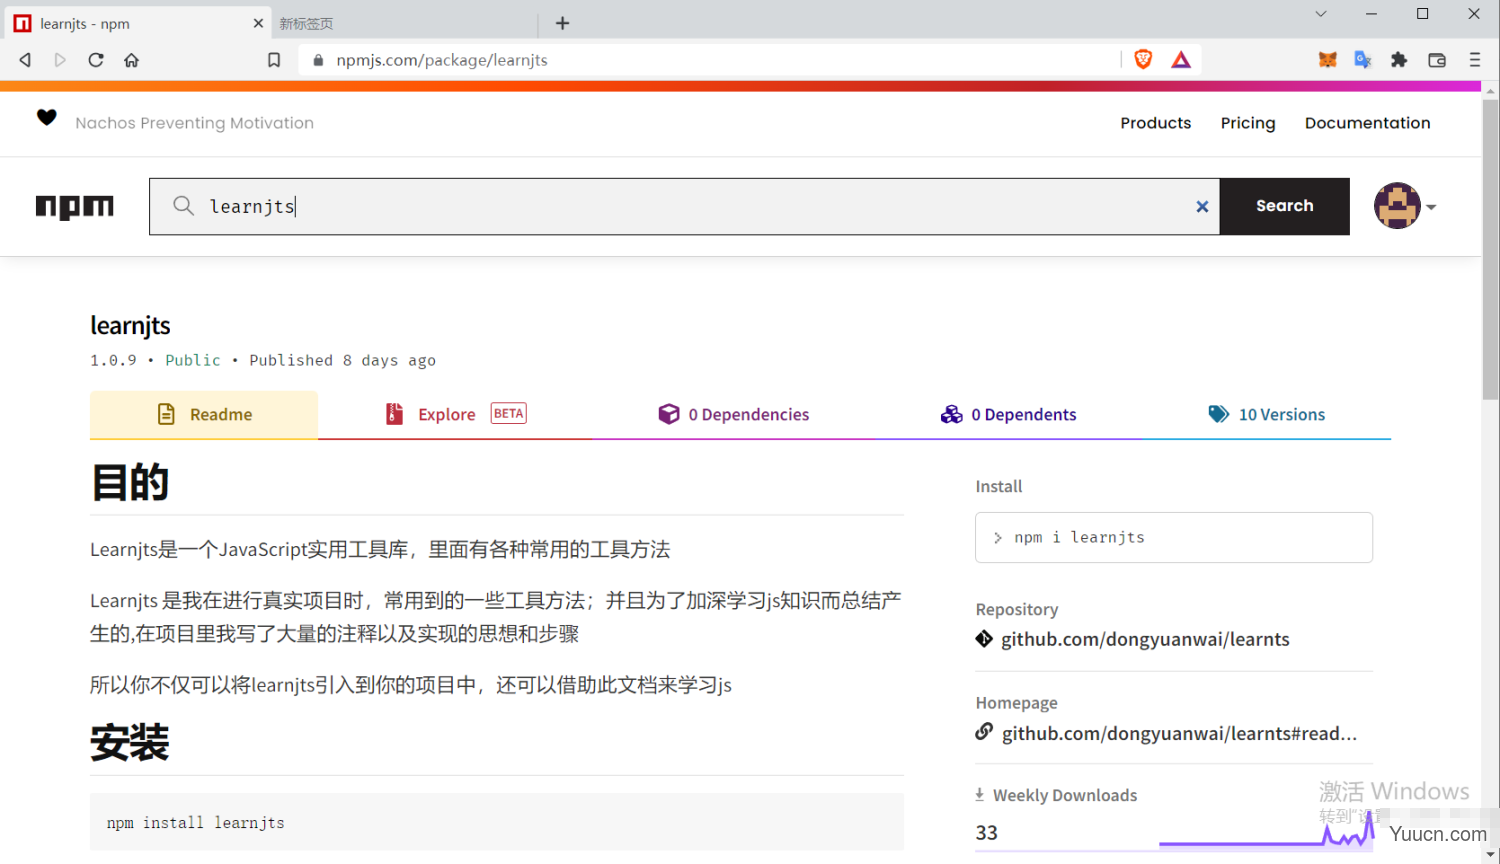Screen dimensions: 1500x864
Task: Copy the npm i learnjts install command
Action: tap(1174, 538)
